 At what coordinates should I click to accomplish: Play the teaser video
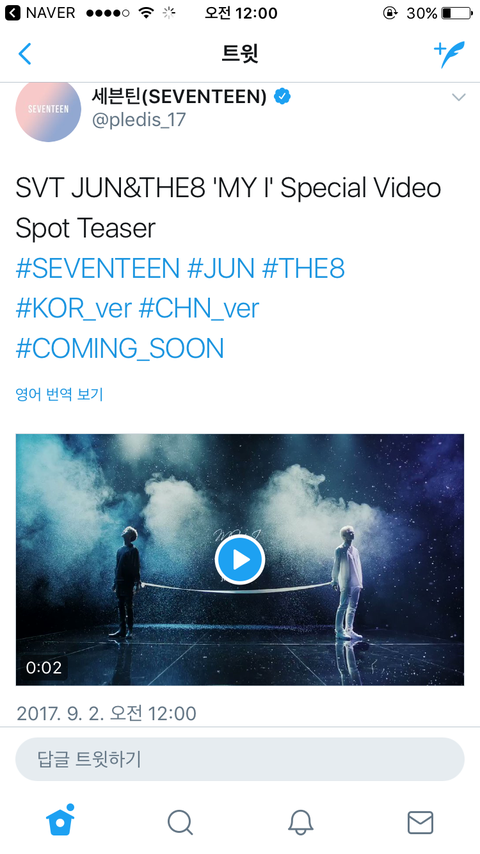coord(240,559)
